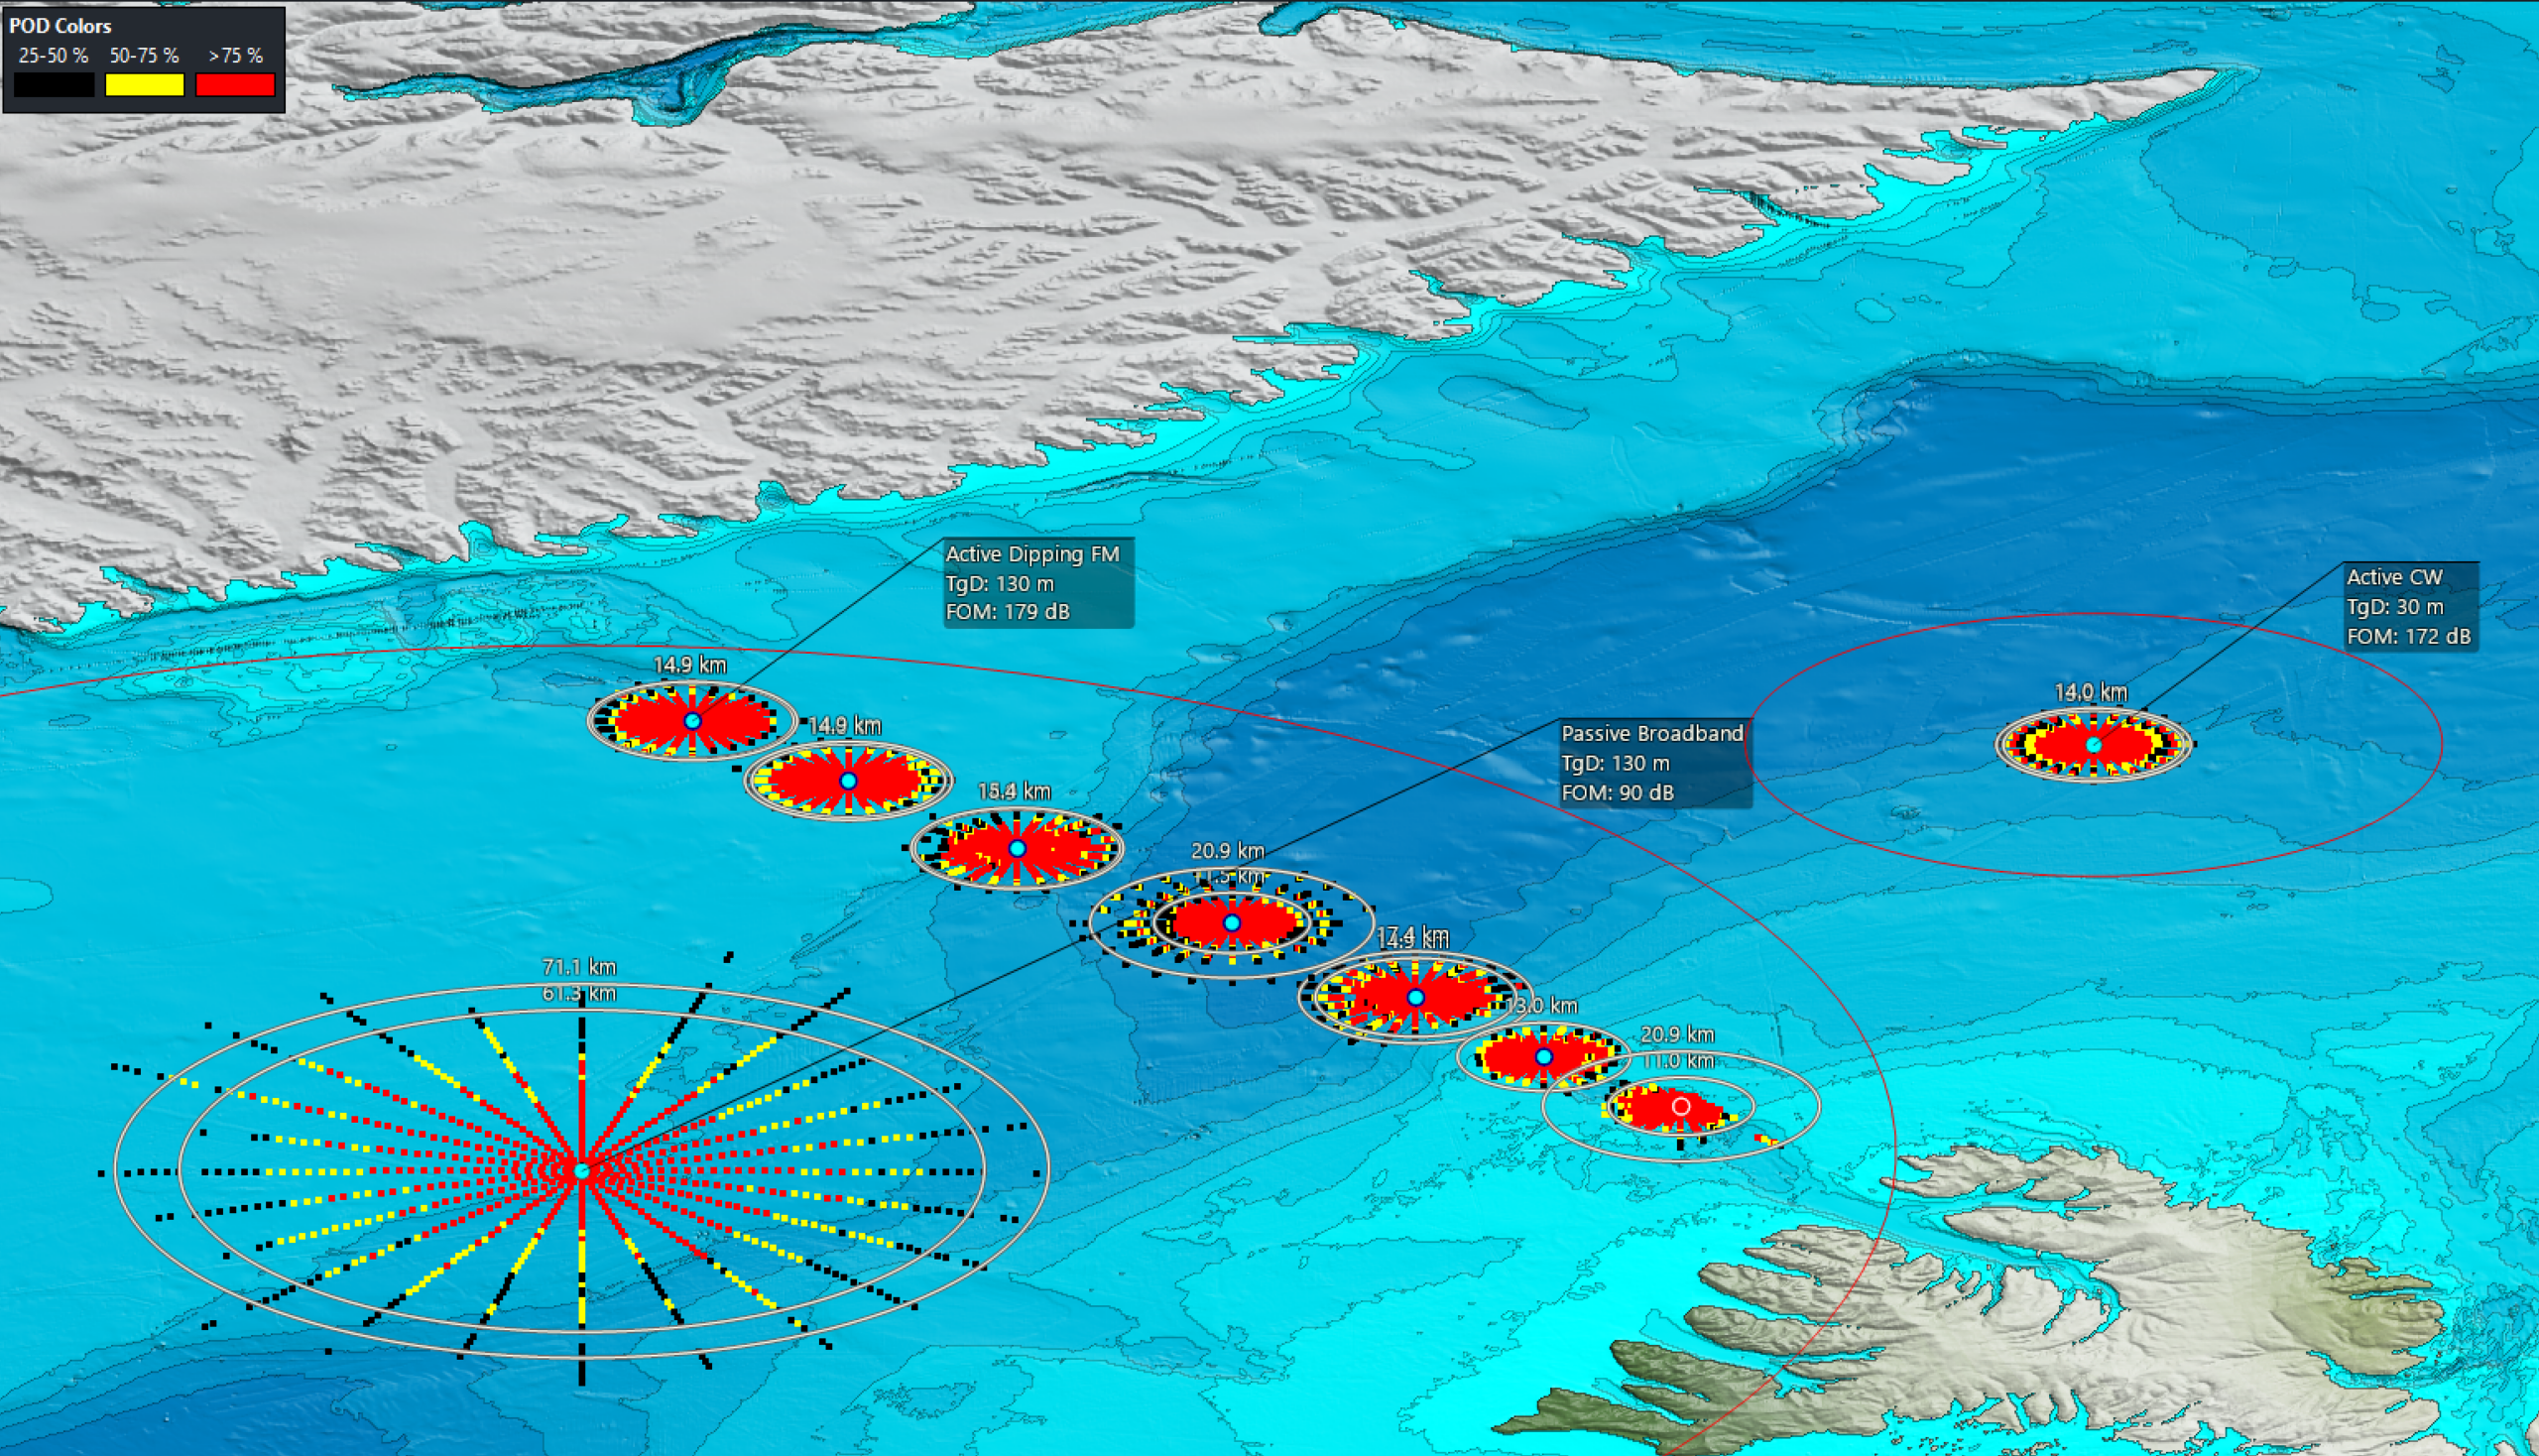Click the '15.4 km' range label
The width and height of the screenshot is (2539, 1456).
coord(1014,791)
